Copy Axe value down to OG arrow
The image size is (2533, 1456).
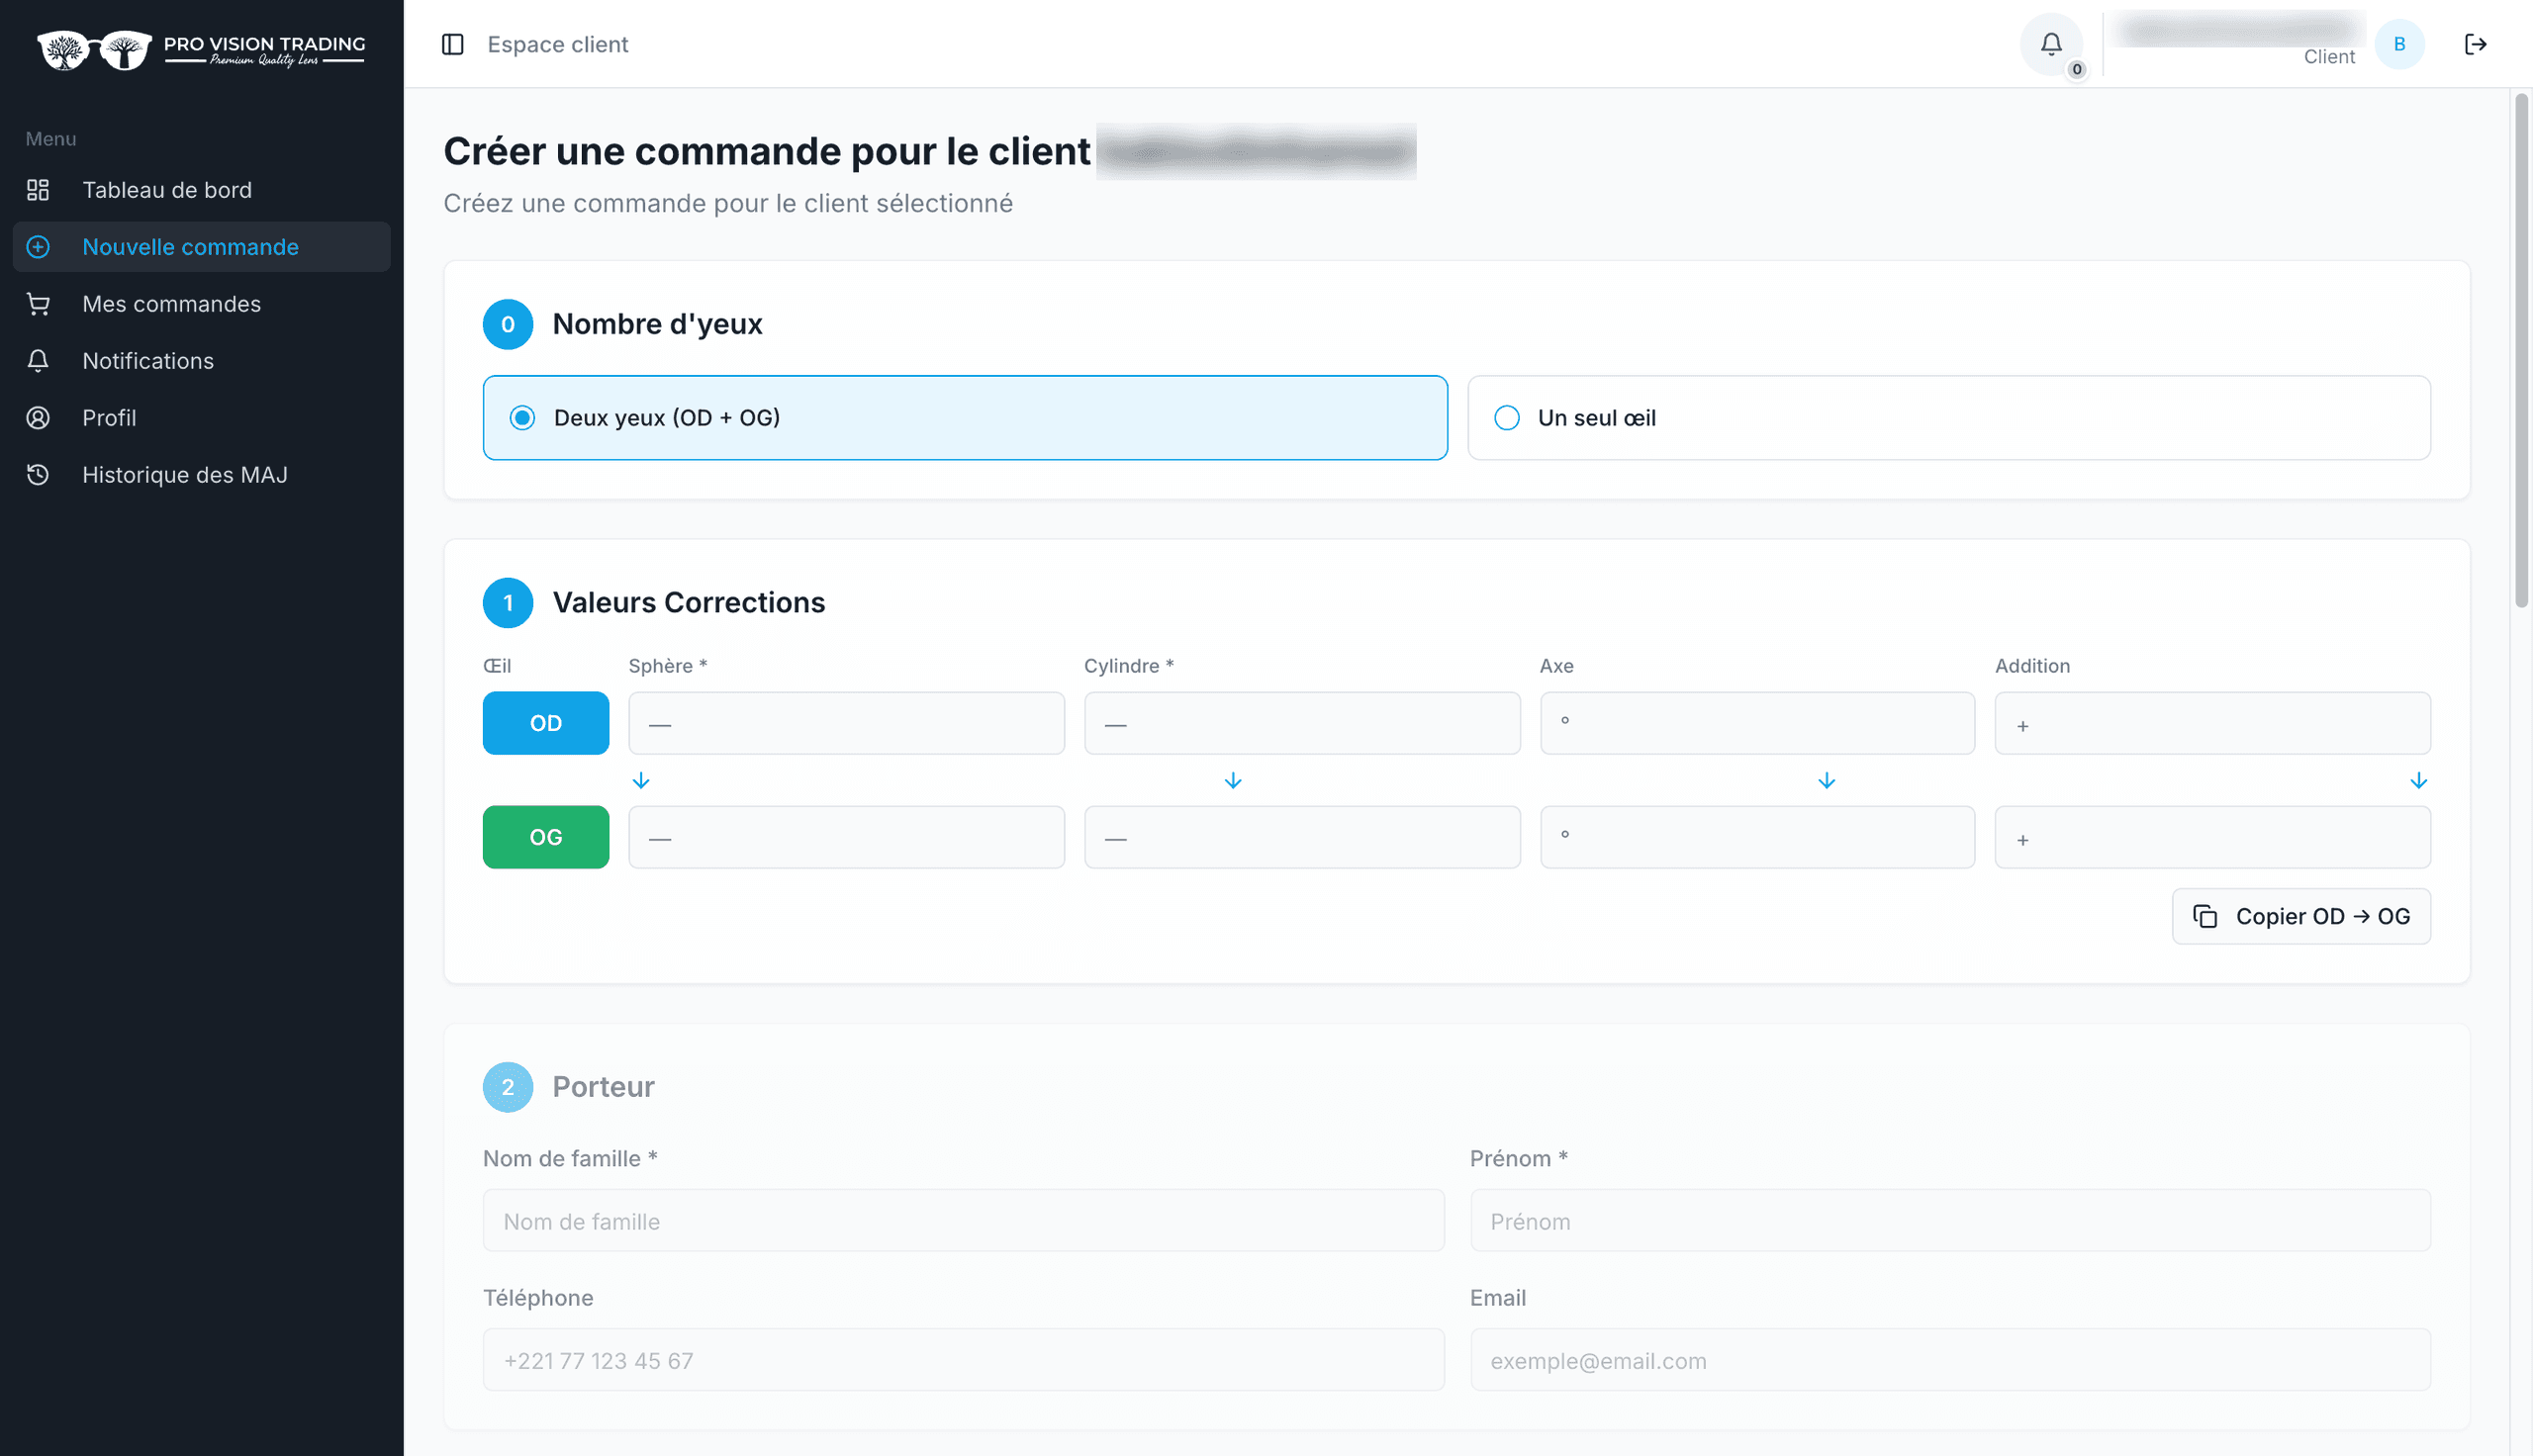(x=1826, y=780)
